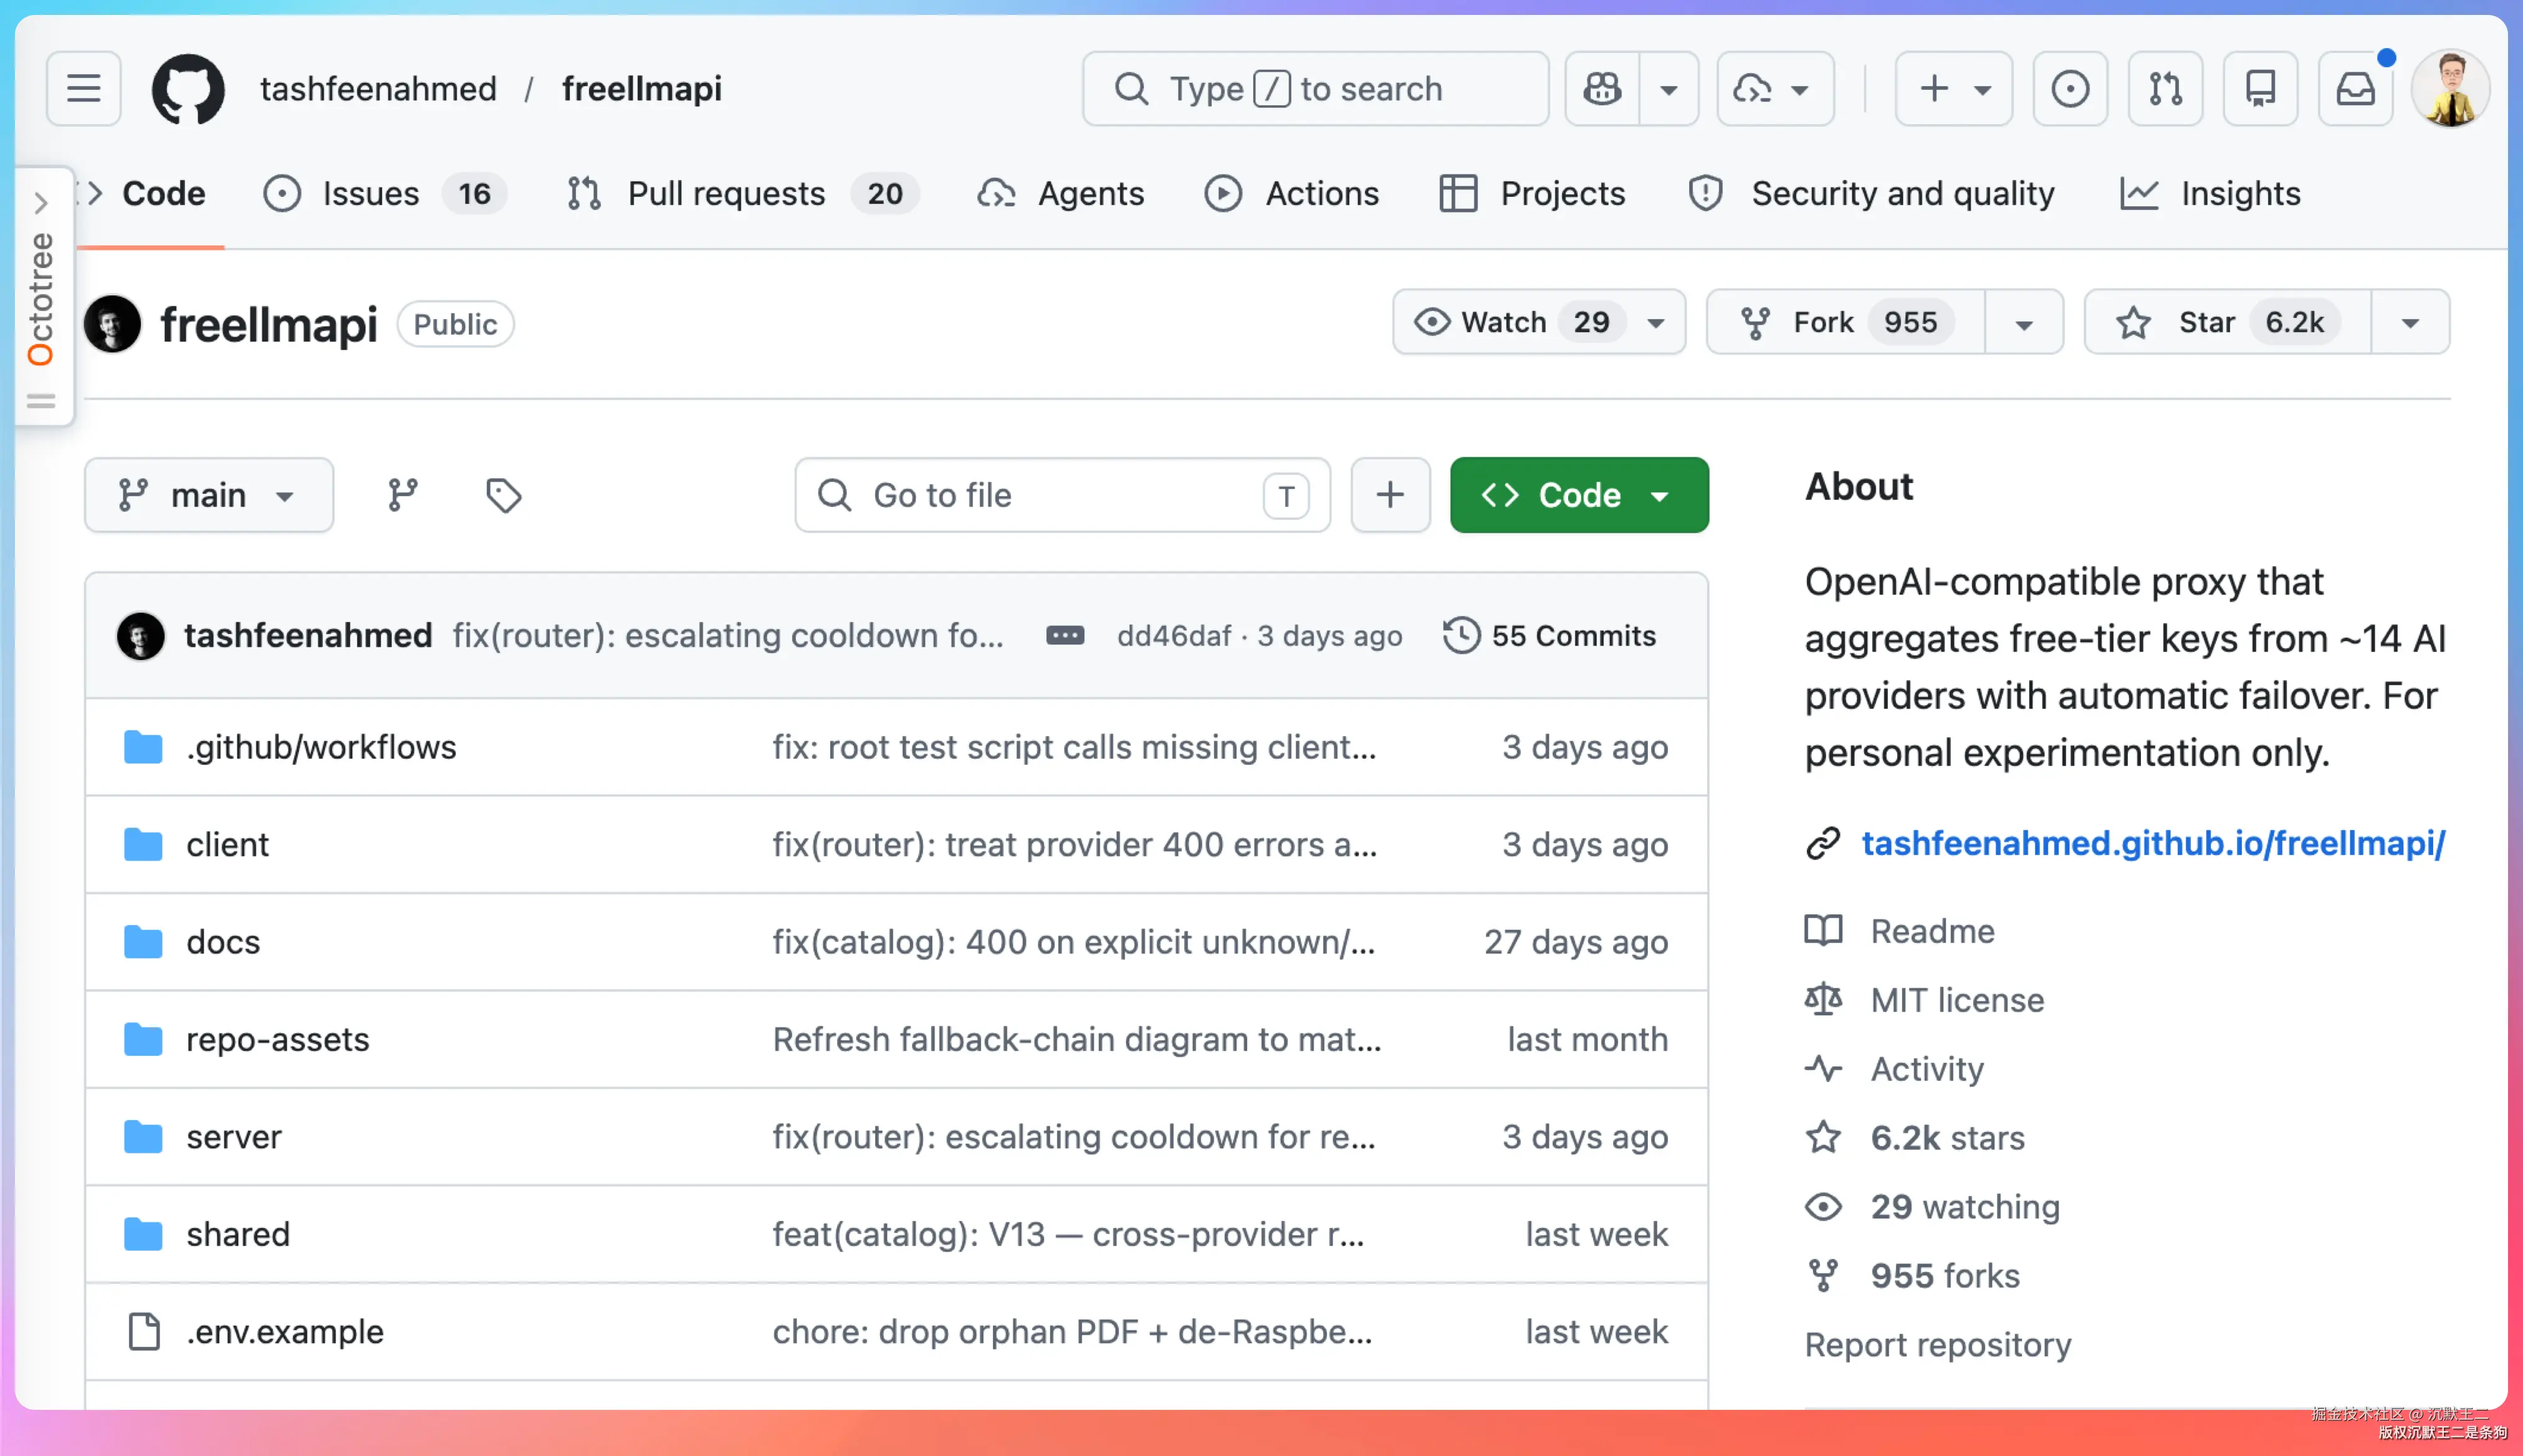The width and height of the screenshot is (2523, 1456).
Task: Open the main branch selector
Action: [209, 495]
